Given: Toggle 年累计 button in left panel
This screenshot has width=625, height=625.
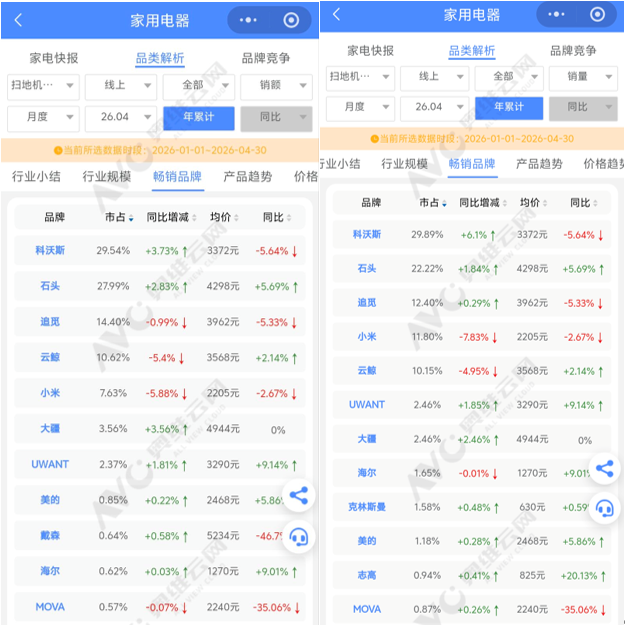Looking at the screenshot, I should pyautogui.click(x=199, y=118).
